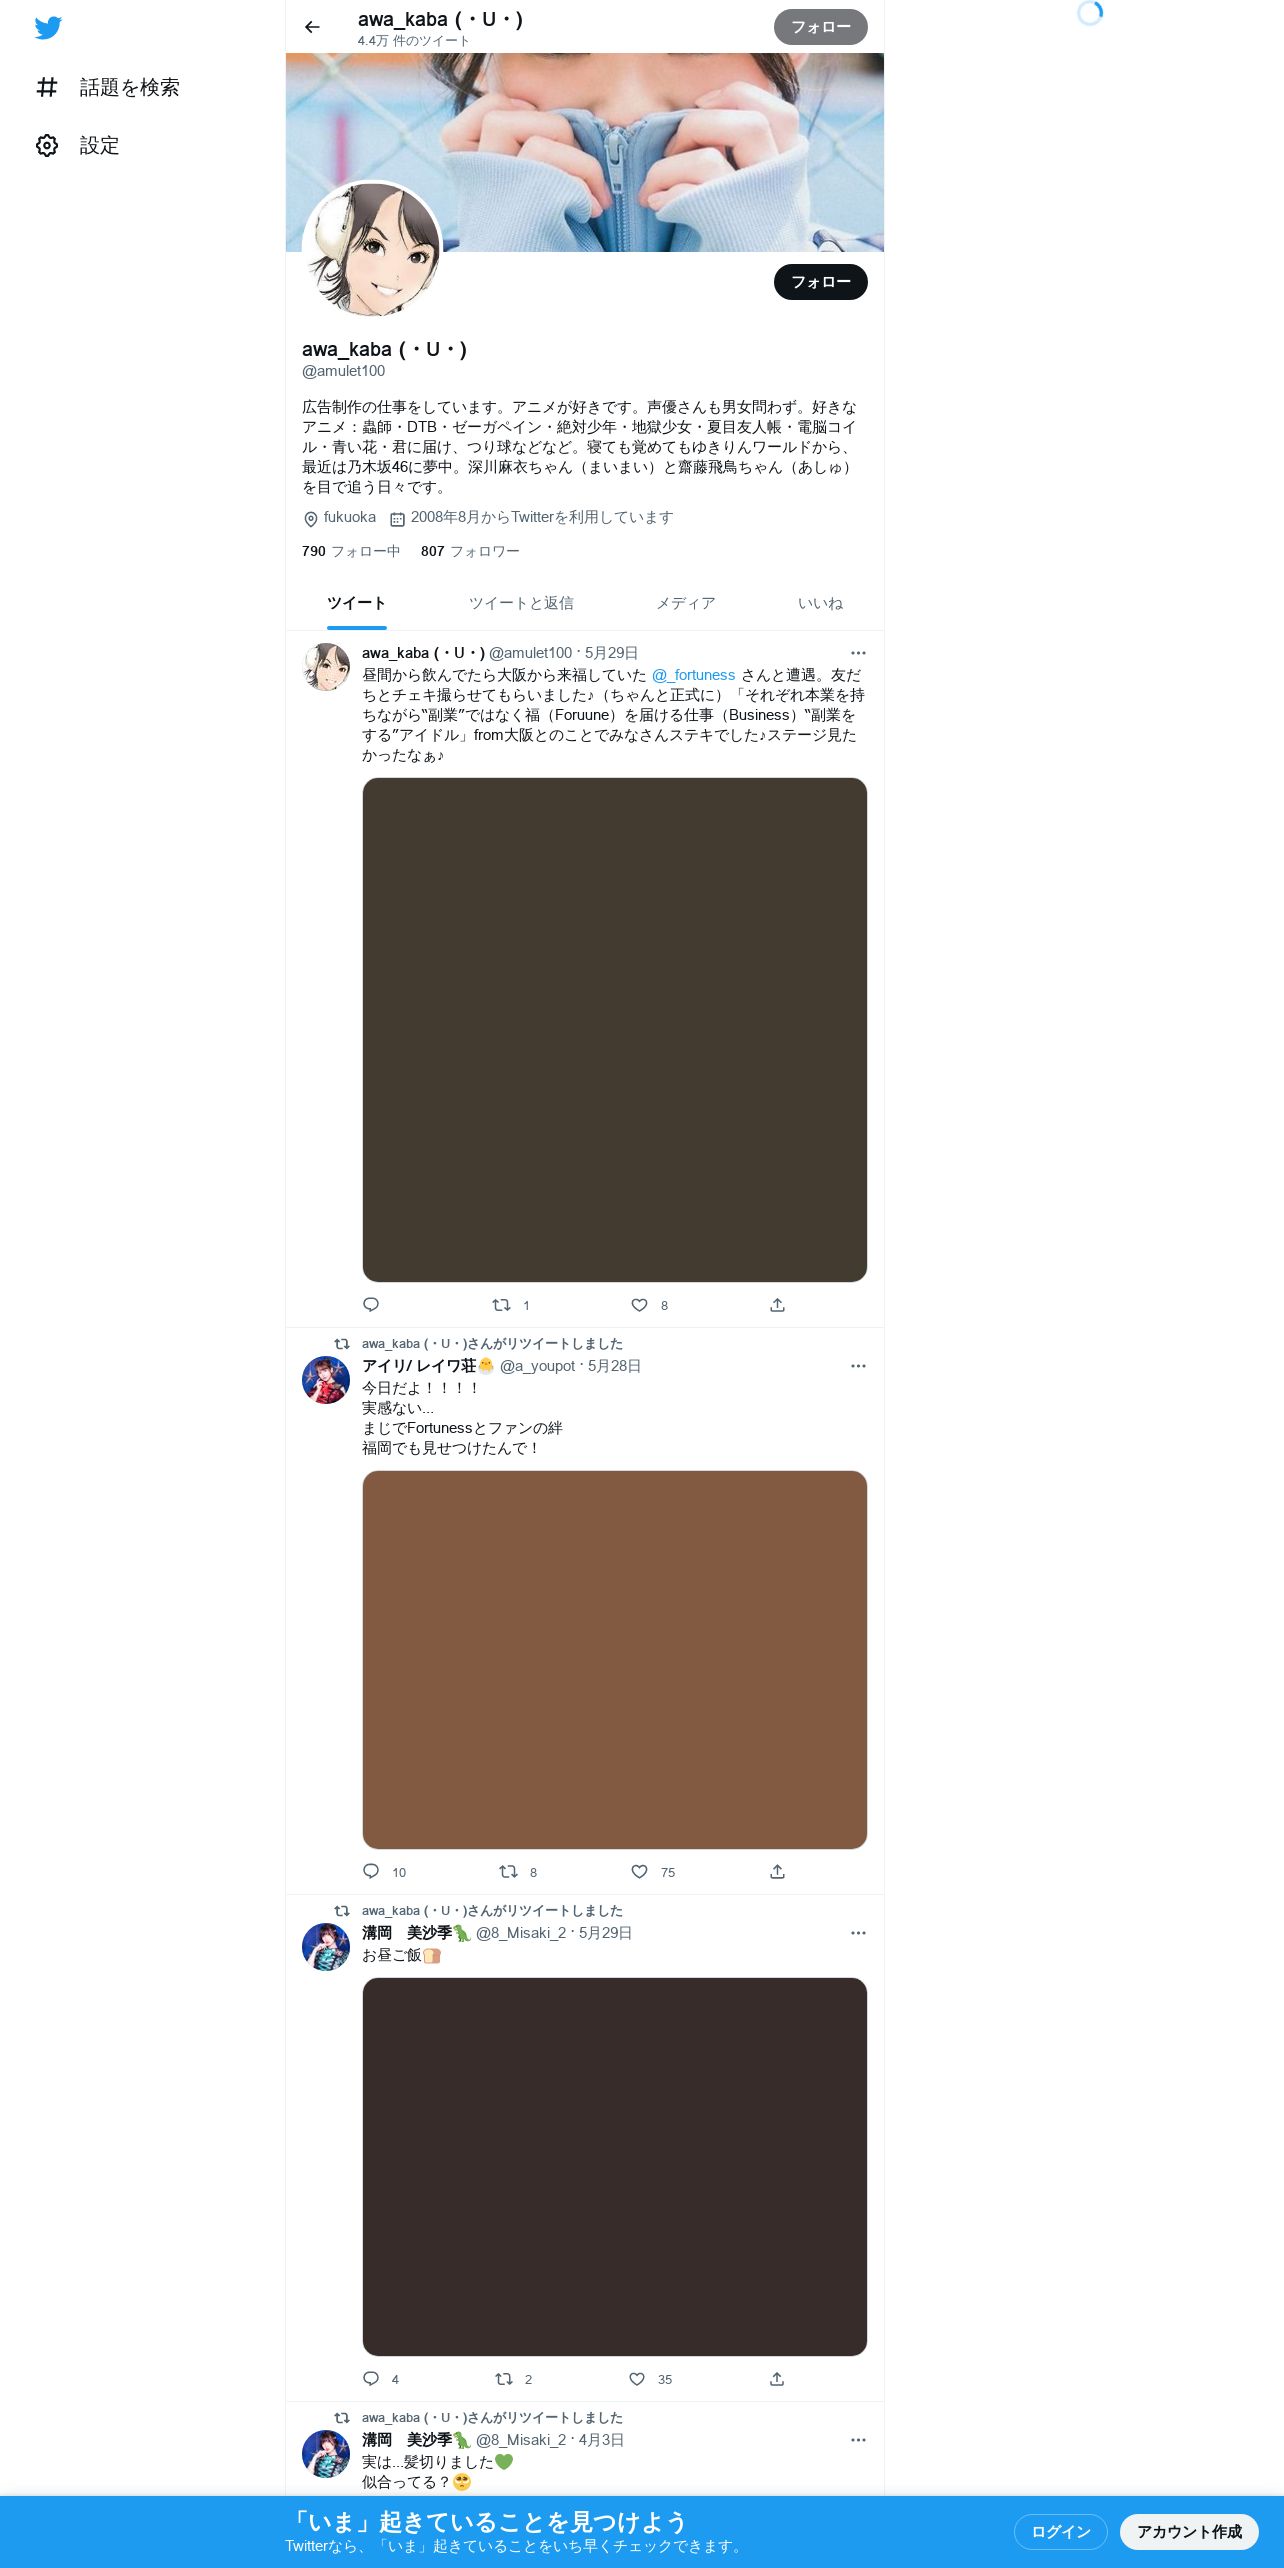
Task: Click the black フォロー button on profile
Action: [821, 282]
